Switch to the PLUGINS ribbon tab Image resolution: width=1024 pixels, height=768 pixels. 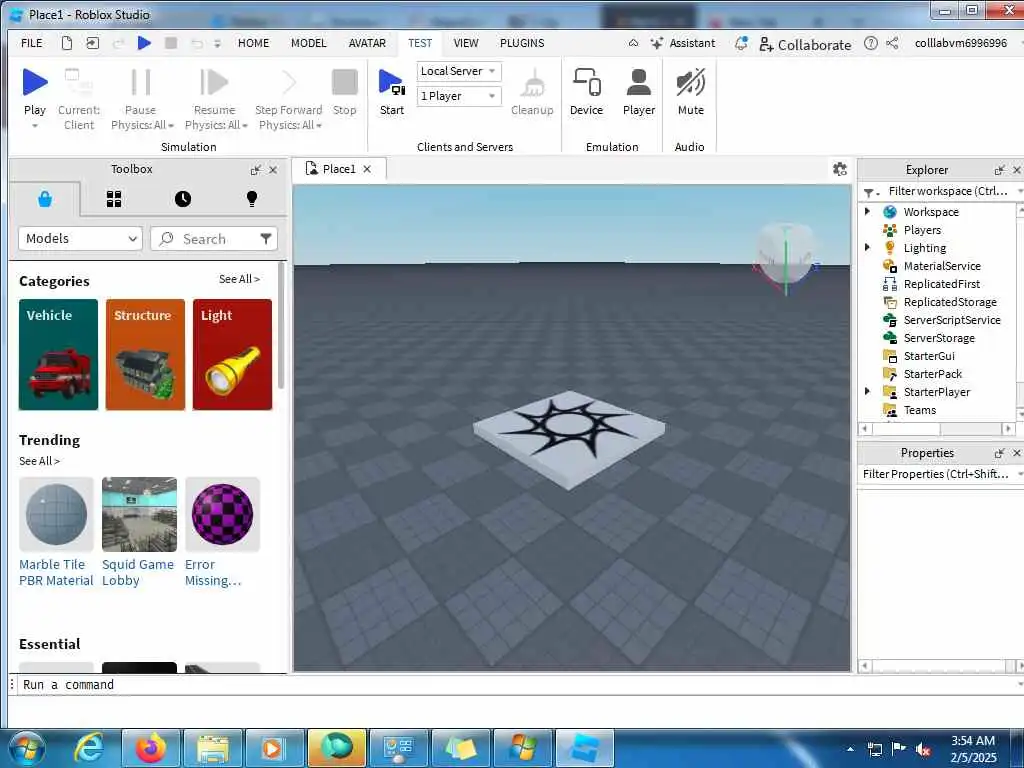(522, 43)
